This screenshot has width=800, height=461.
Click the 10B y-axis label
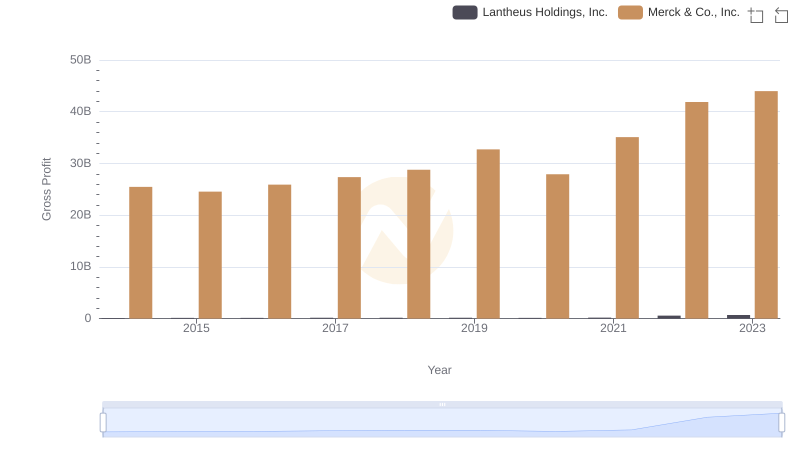(81, 266)
